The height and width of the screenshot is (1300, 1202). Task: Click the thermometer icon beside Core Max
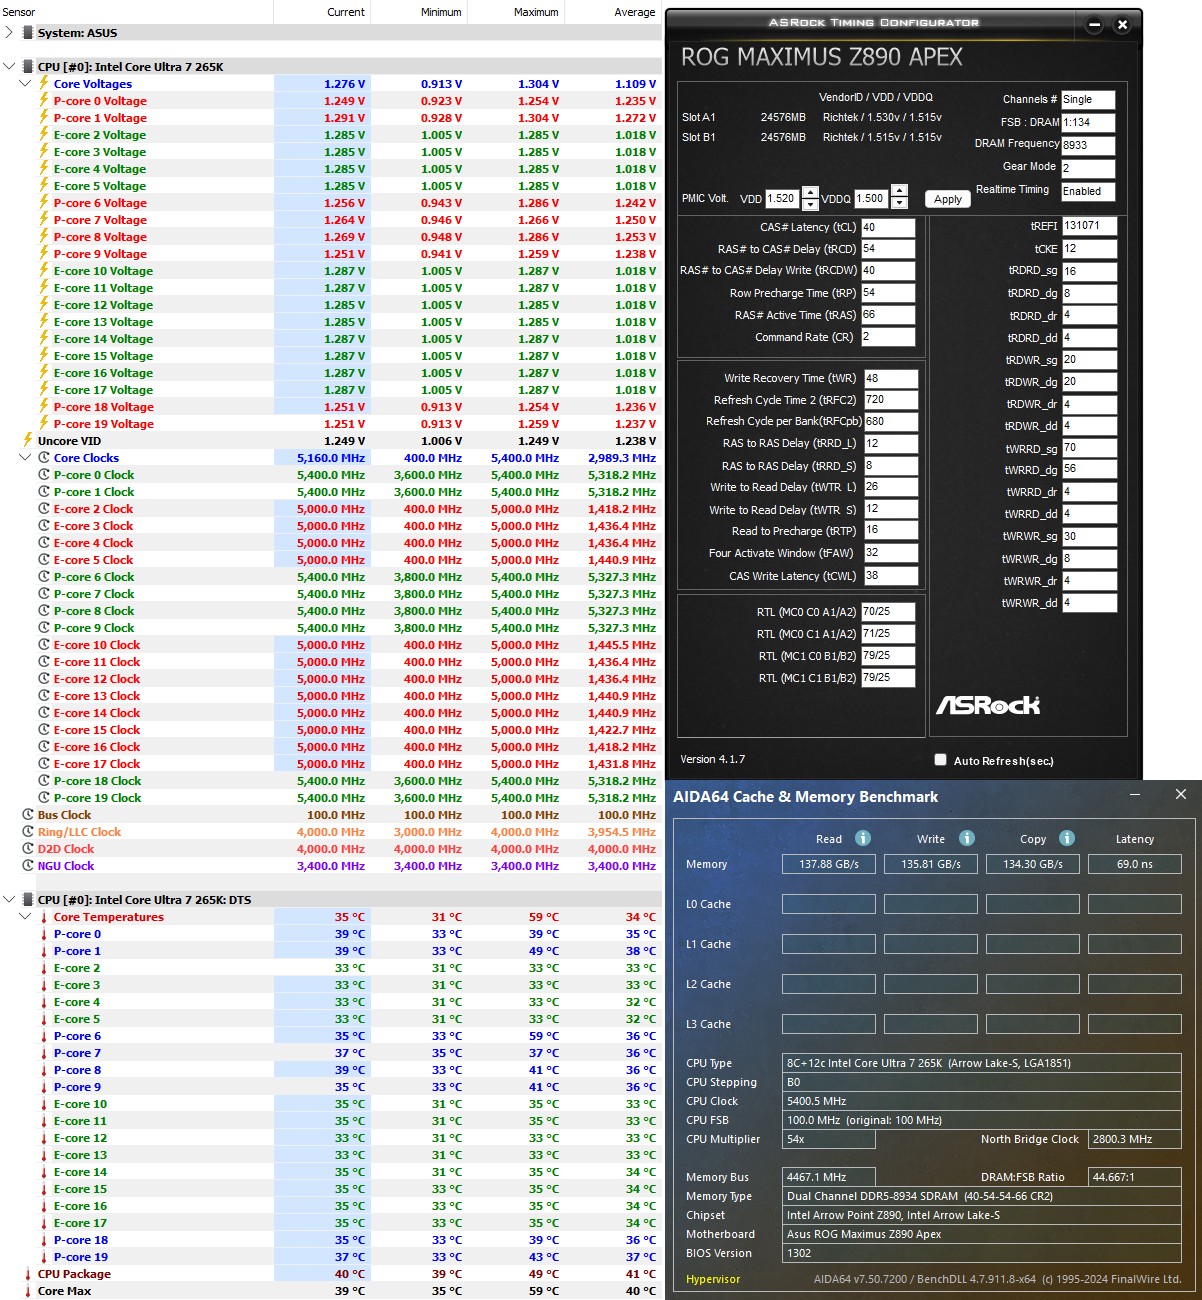(28, 1291)
